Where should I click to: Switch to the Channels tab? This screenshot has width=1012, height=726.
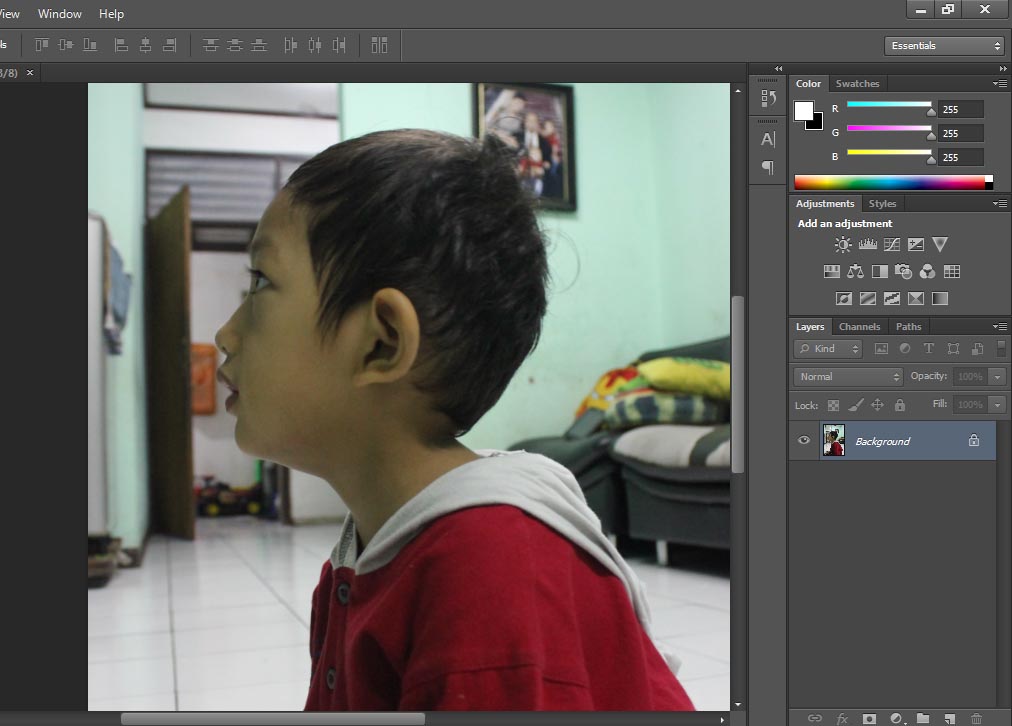(859, 326)
